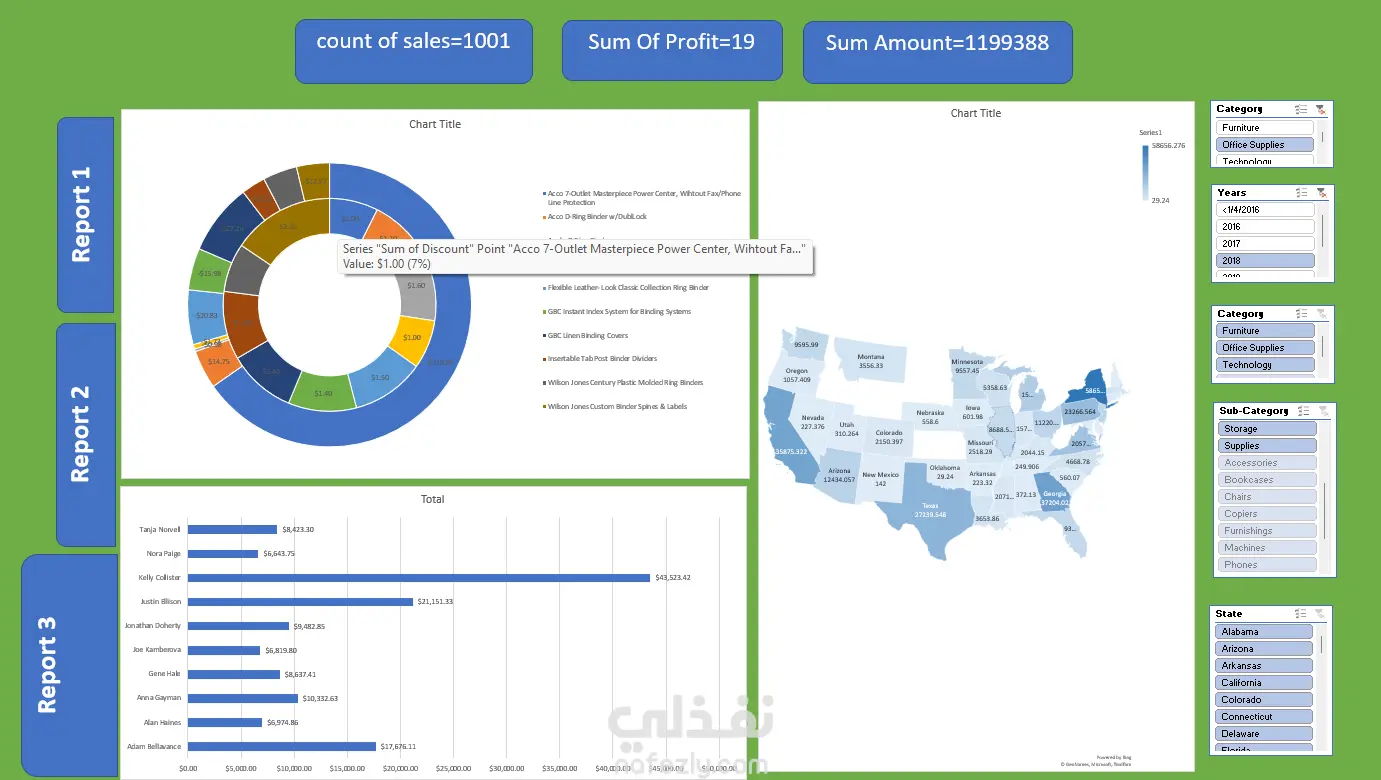
Task: Click the State slicer scrollbar
Action: [1322, 687]
